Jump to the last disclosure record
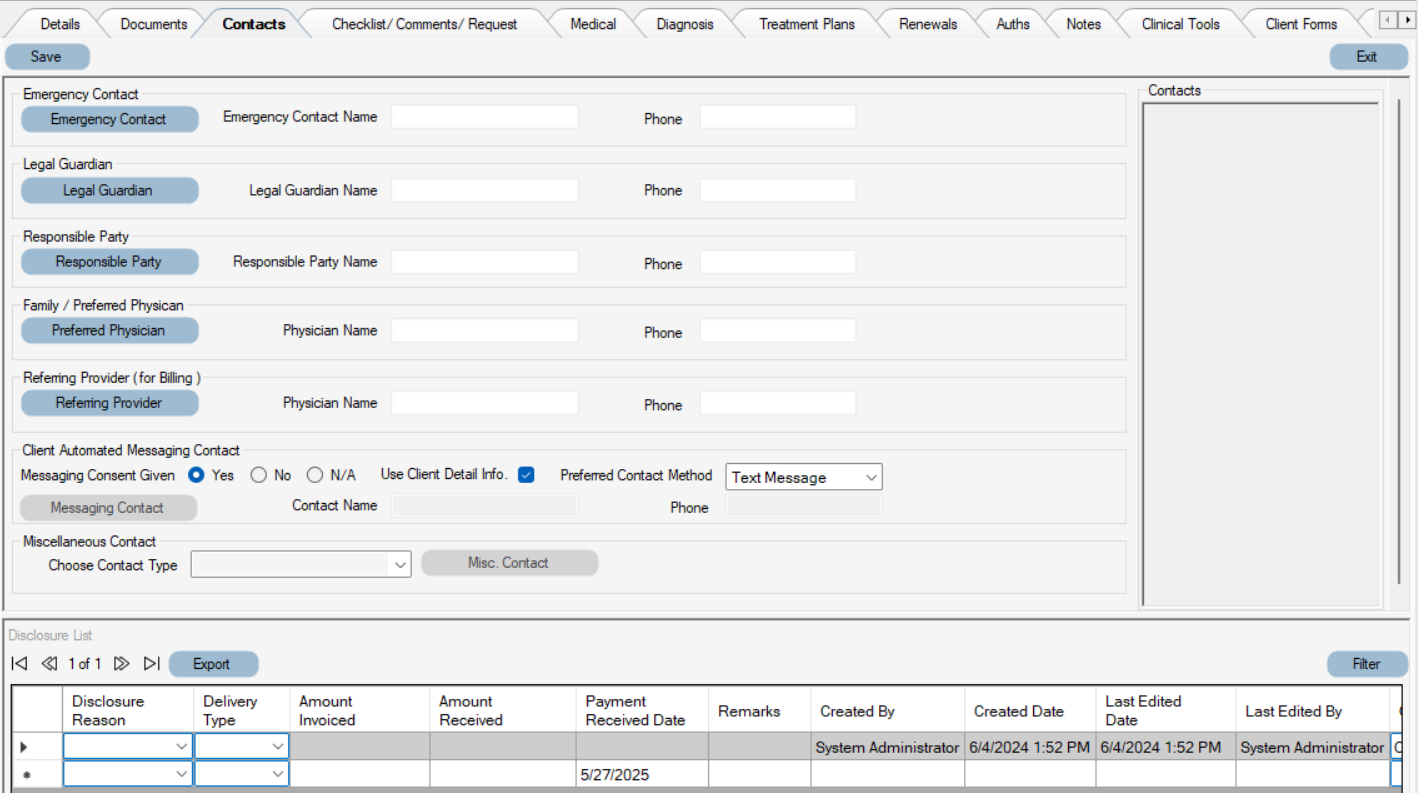The width and height of the screenshot is (1418, 793). pos(152,663)
